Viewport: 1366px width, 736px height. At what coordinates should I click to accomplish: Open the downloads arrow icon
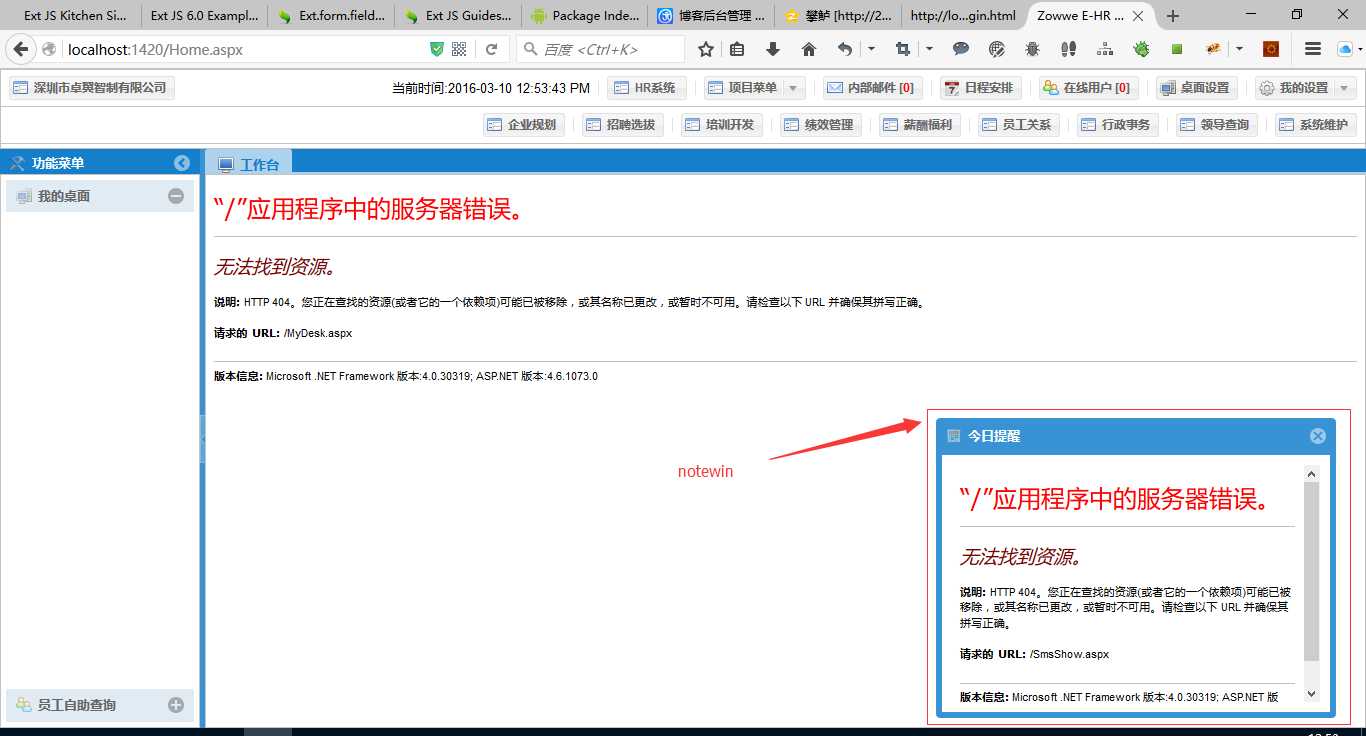coord(773,49)
